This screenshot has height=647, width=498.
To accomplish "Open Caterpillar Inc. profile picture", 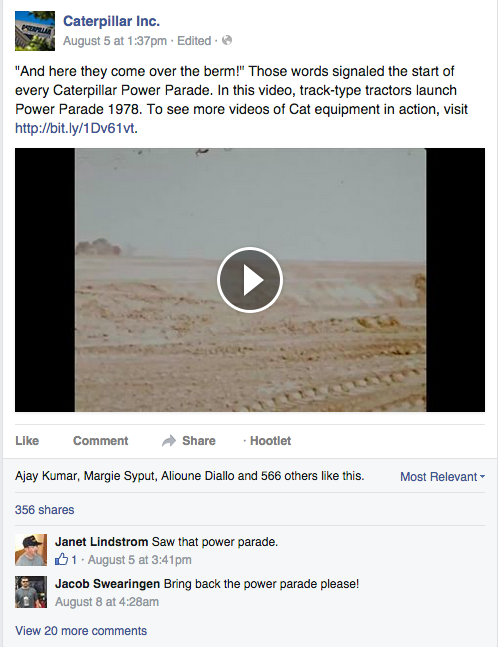I will (35, 31).
